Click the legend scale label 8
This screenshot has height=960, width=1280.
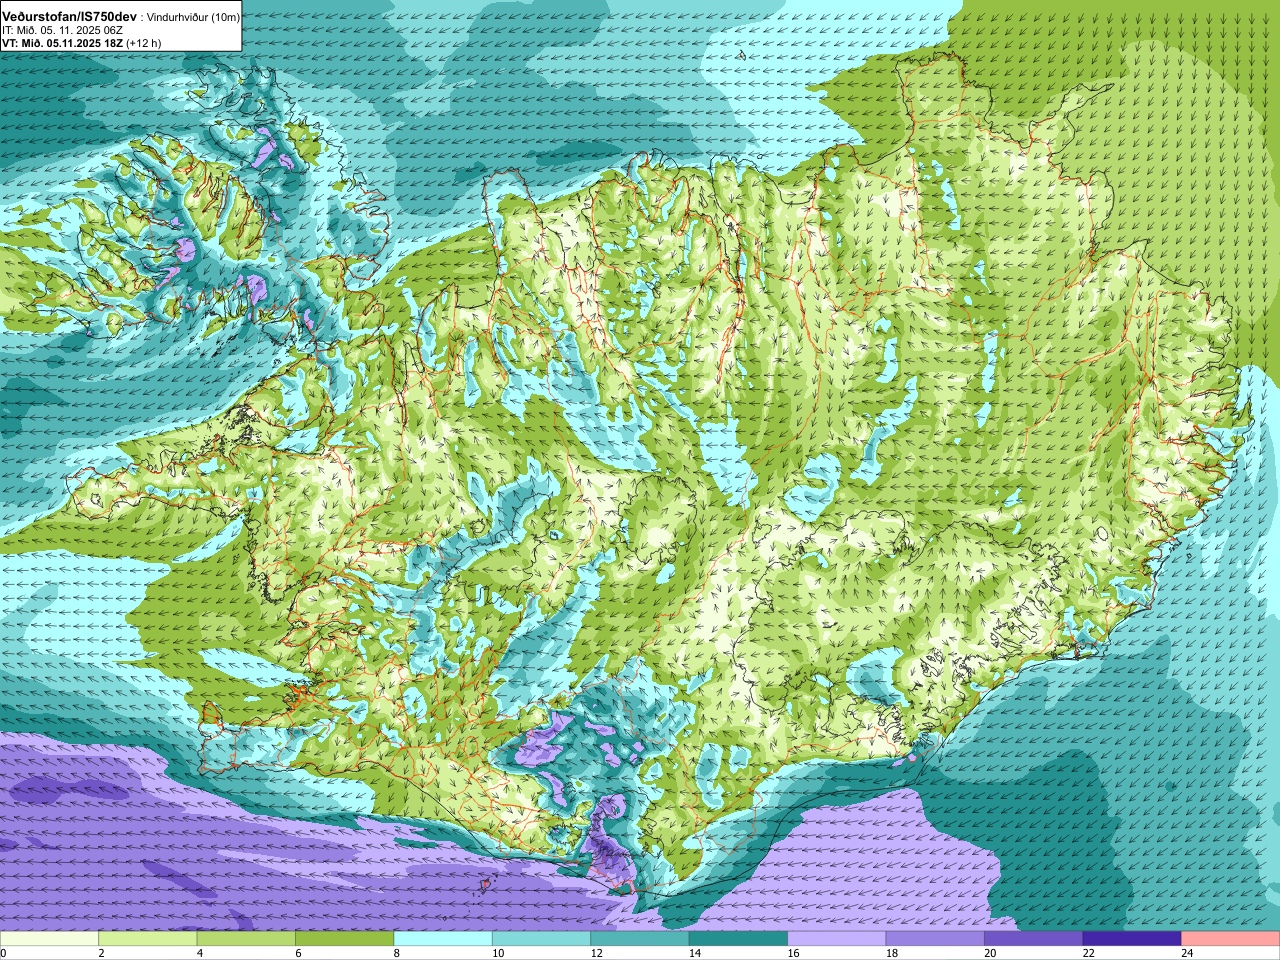[x=396, y=953]
